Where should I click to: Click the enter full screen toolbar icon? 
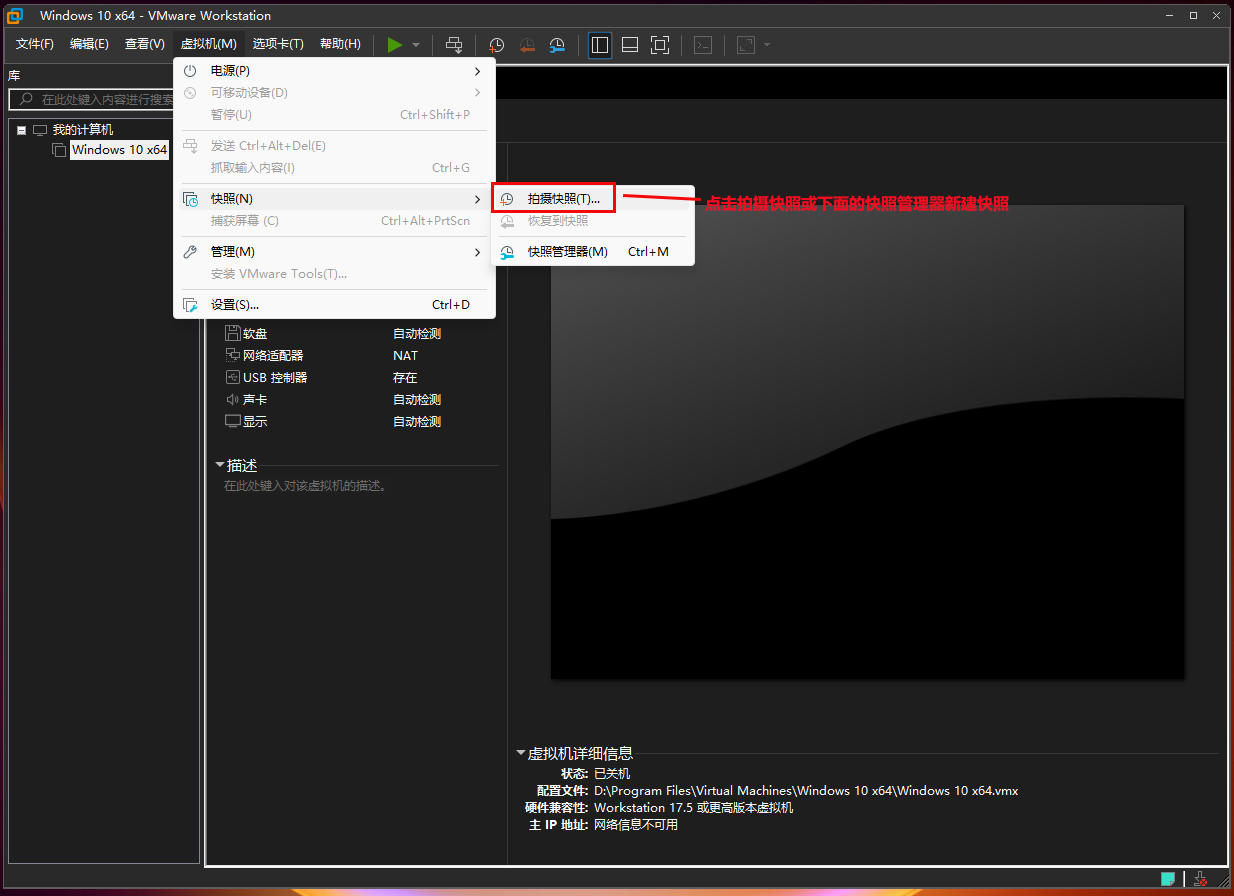tap(660, 44)
